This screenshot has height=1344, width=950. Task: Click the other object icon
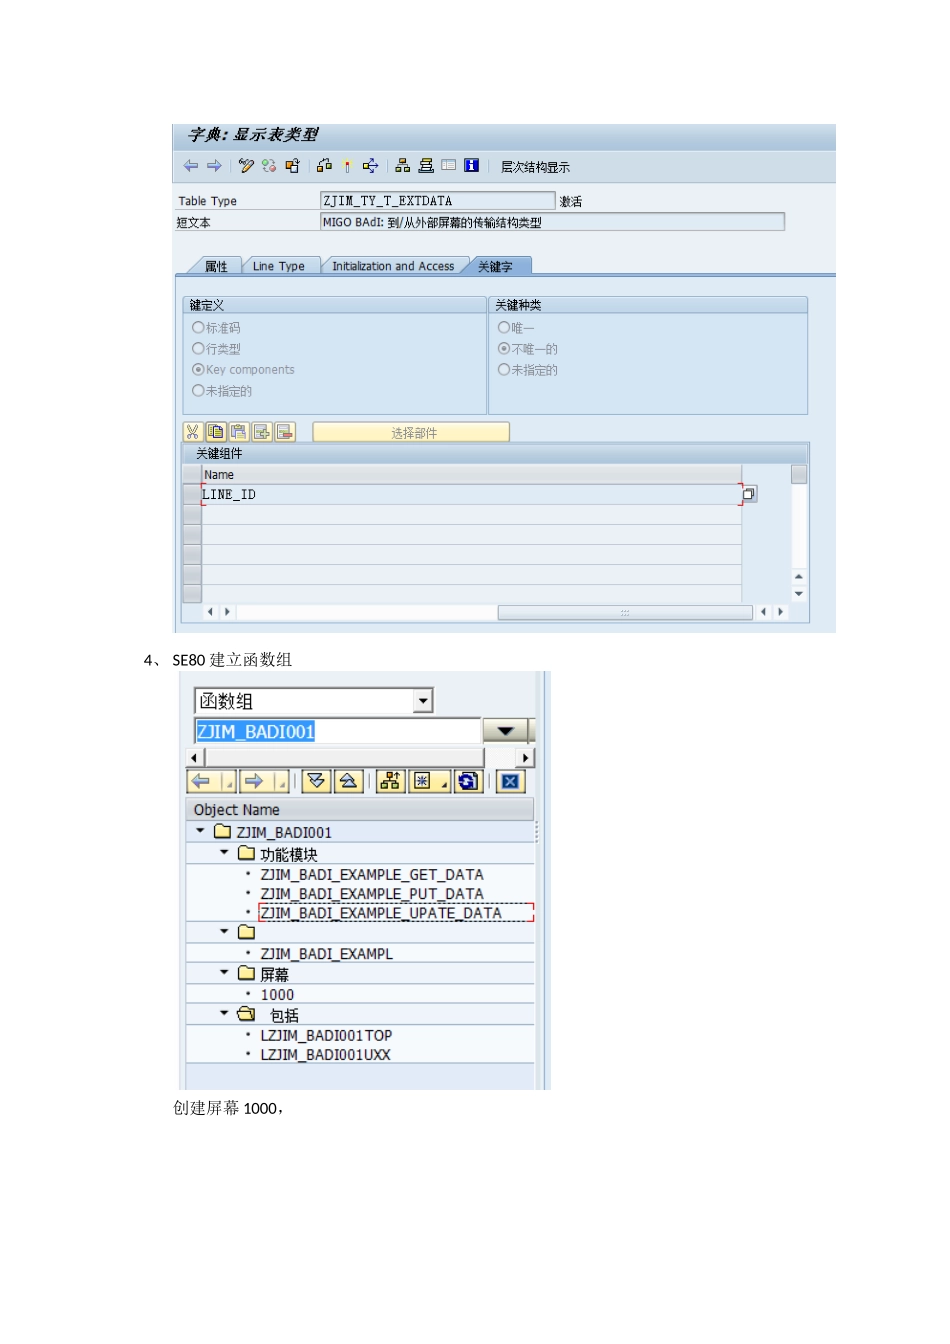point(292,166)
